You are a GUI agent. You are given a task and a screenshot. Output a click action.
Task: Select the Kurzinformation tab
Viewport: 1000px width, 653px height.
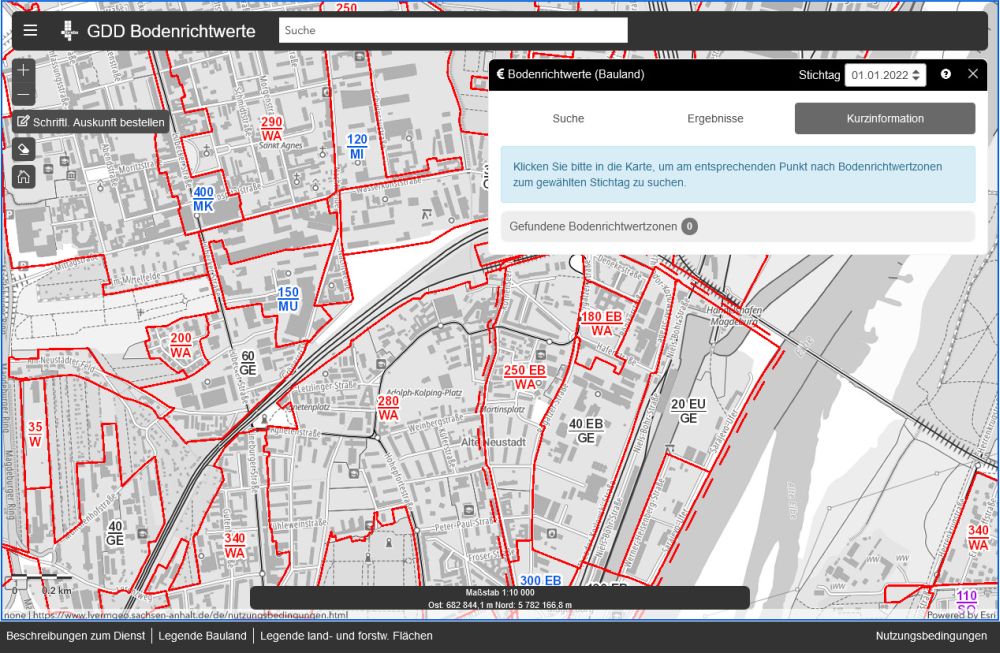pos(884,118)
